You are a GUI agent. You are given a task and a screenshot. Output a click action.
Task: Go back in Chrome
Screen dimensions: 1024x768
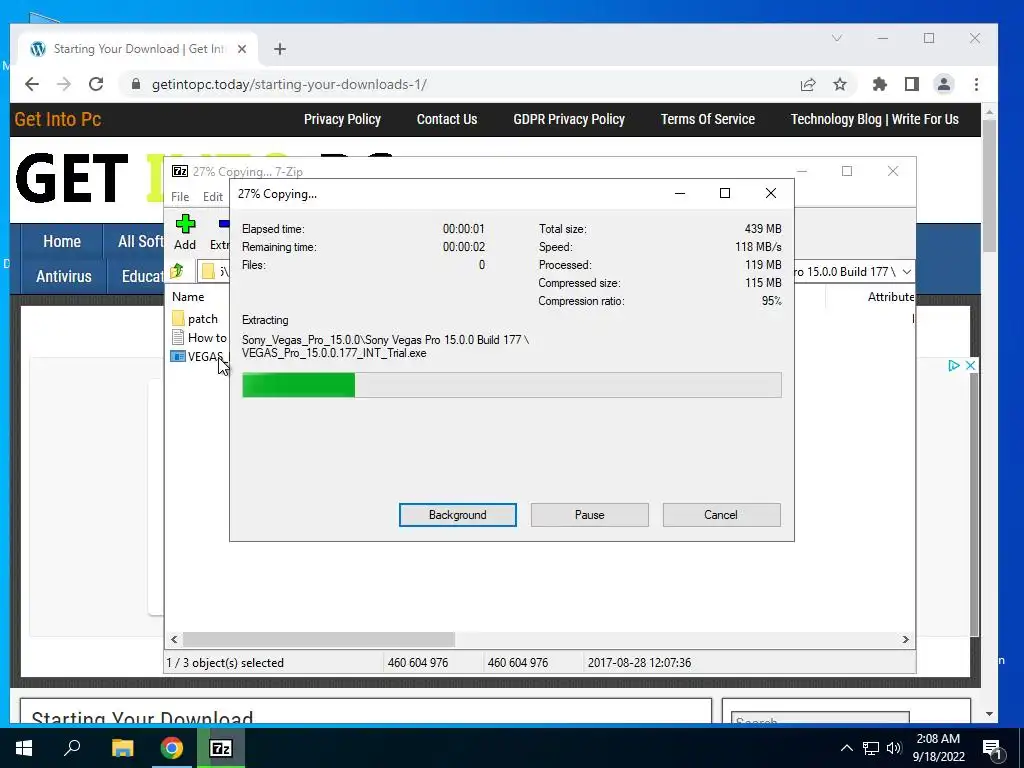tap(31, 84)
